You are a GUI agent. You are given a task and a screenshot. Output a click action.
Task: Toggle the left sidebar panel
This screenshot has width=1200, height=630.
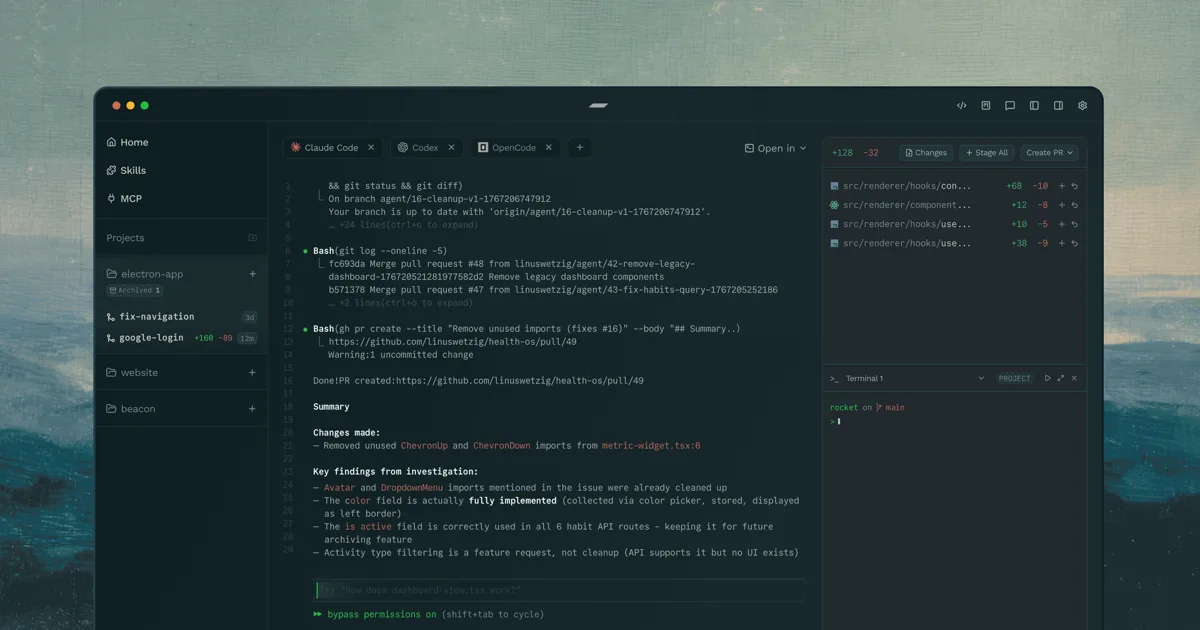pos(1034,105)
